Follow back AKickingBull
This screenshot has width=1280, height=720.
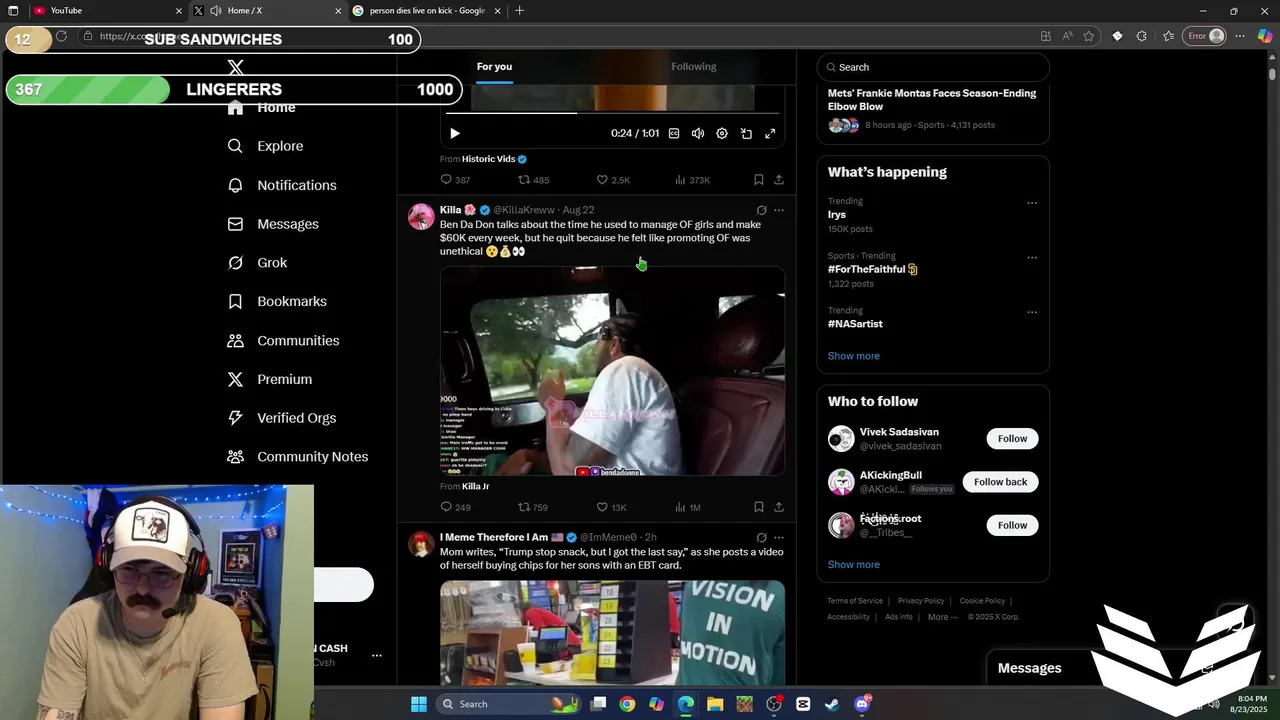1000,482
